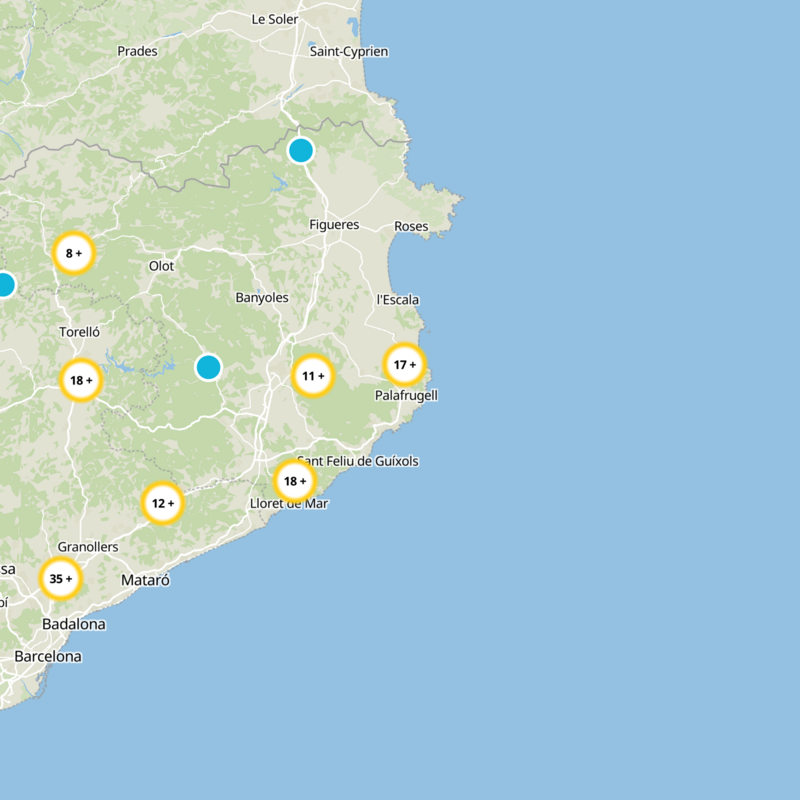
Task: Click the Sant Feliu de Guíxols label
Action: (358, 461)
